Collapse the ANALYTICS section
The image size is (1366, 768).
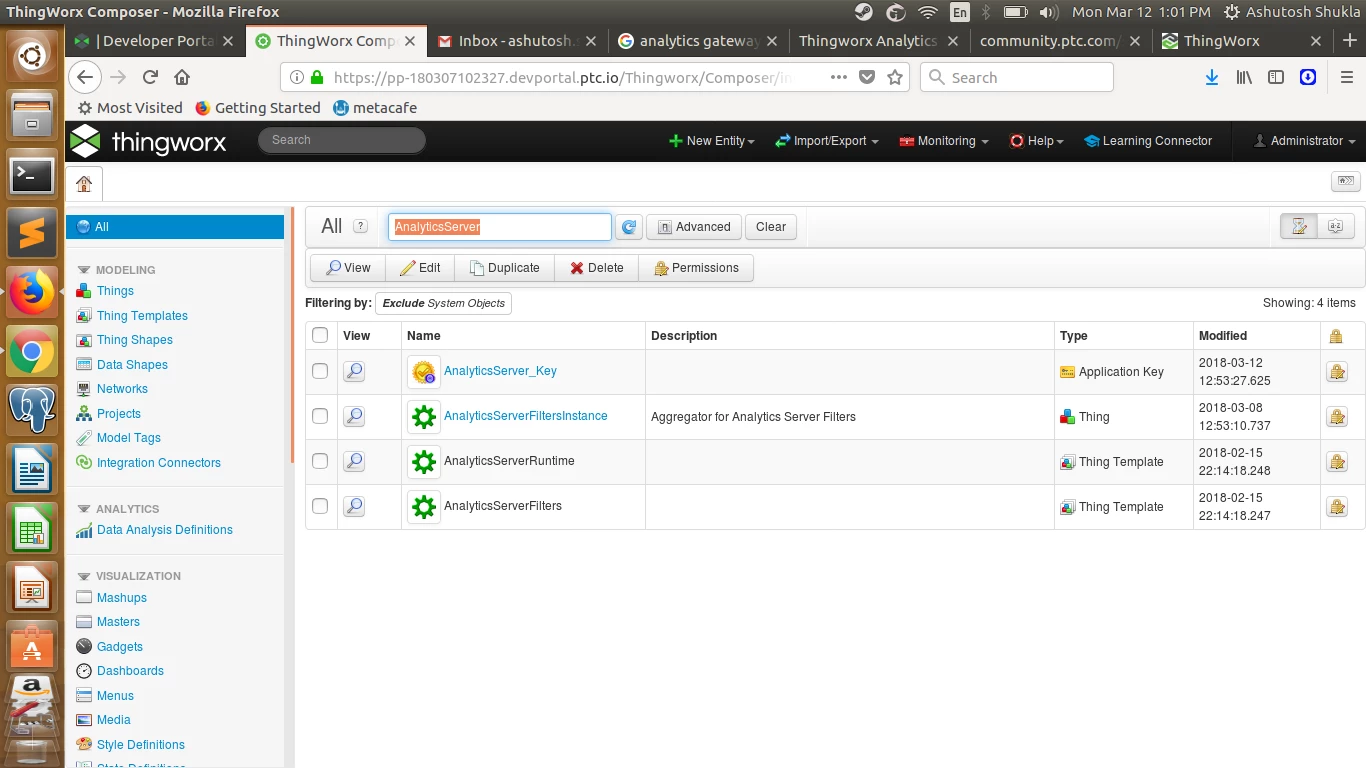(84, 509)
